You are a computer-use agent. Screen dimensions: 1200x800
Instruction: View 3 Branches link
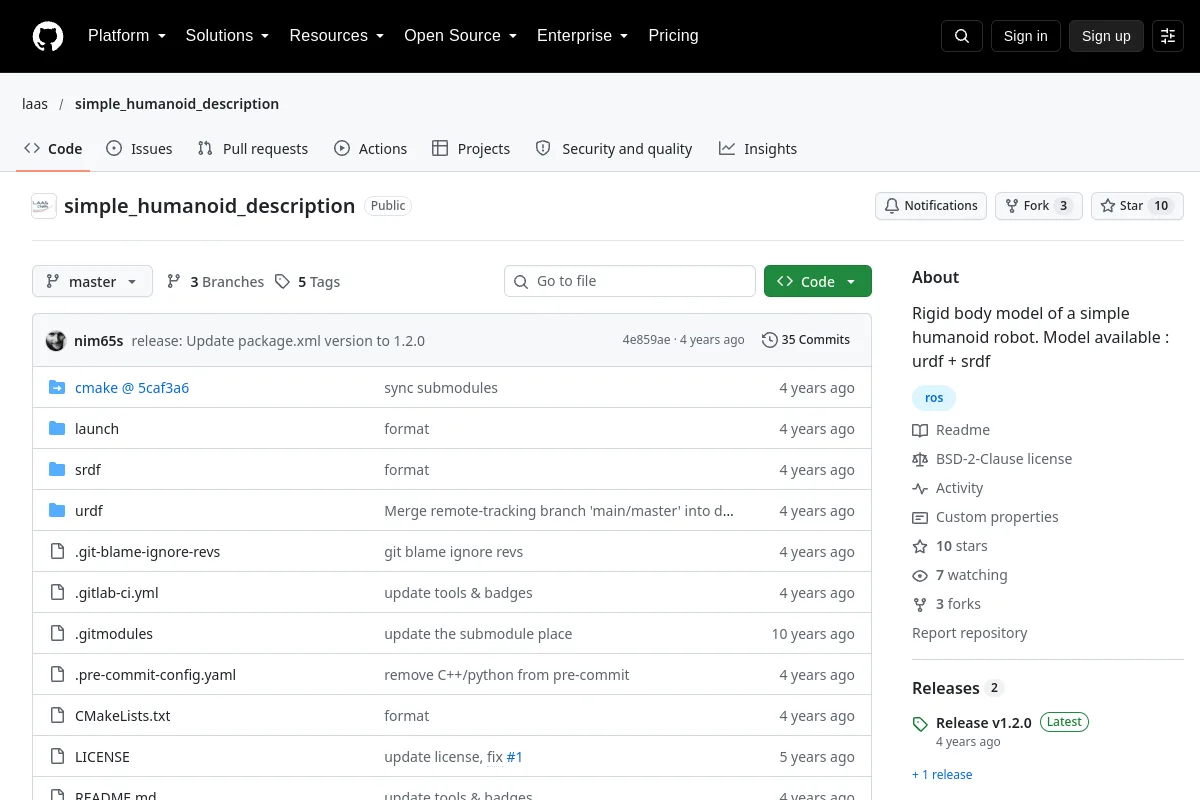[x=215, y=282]
